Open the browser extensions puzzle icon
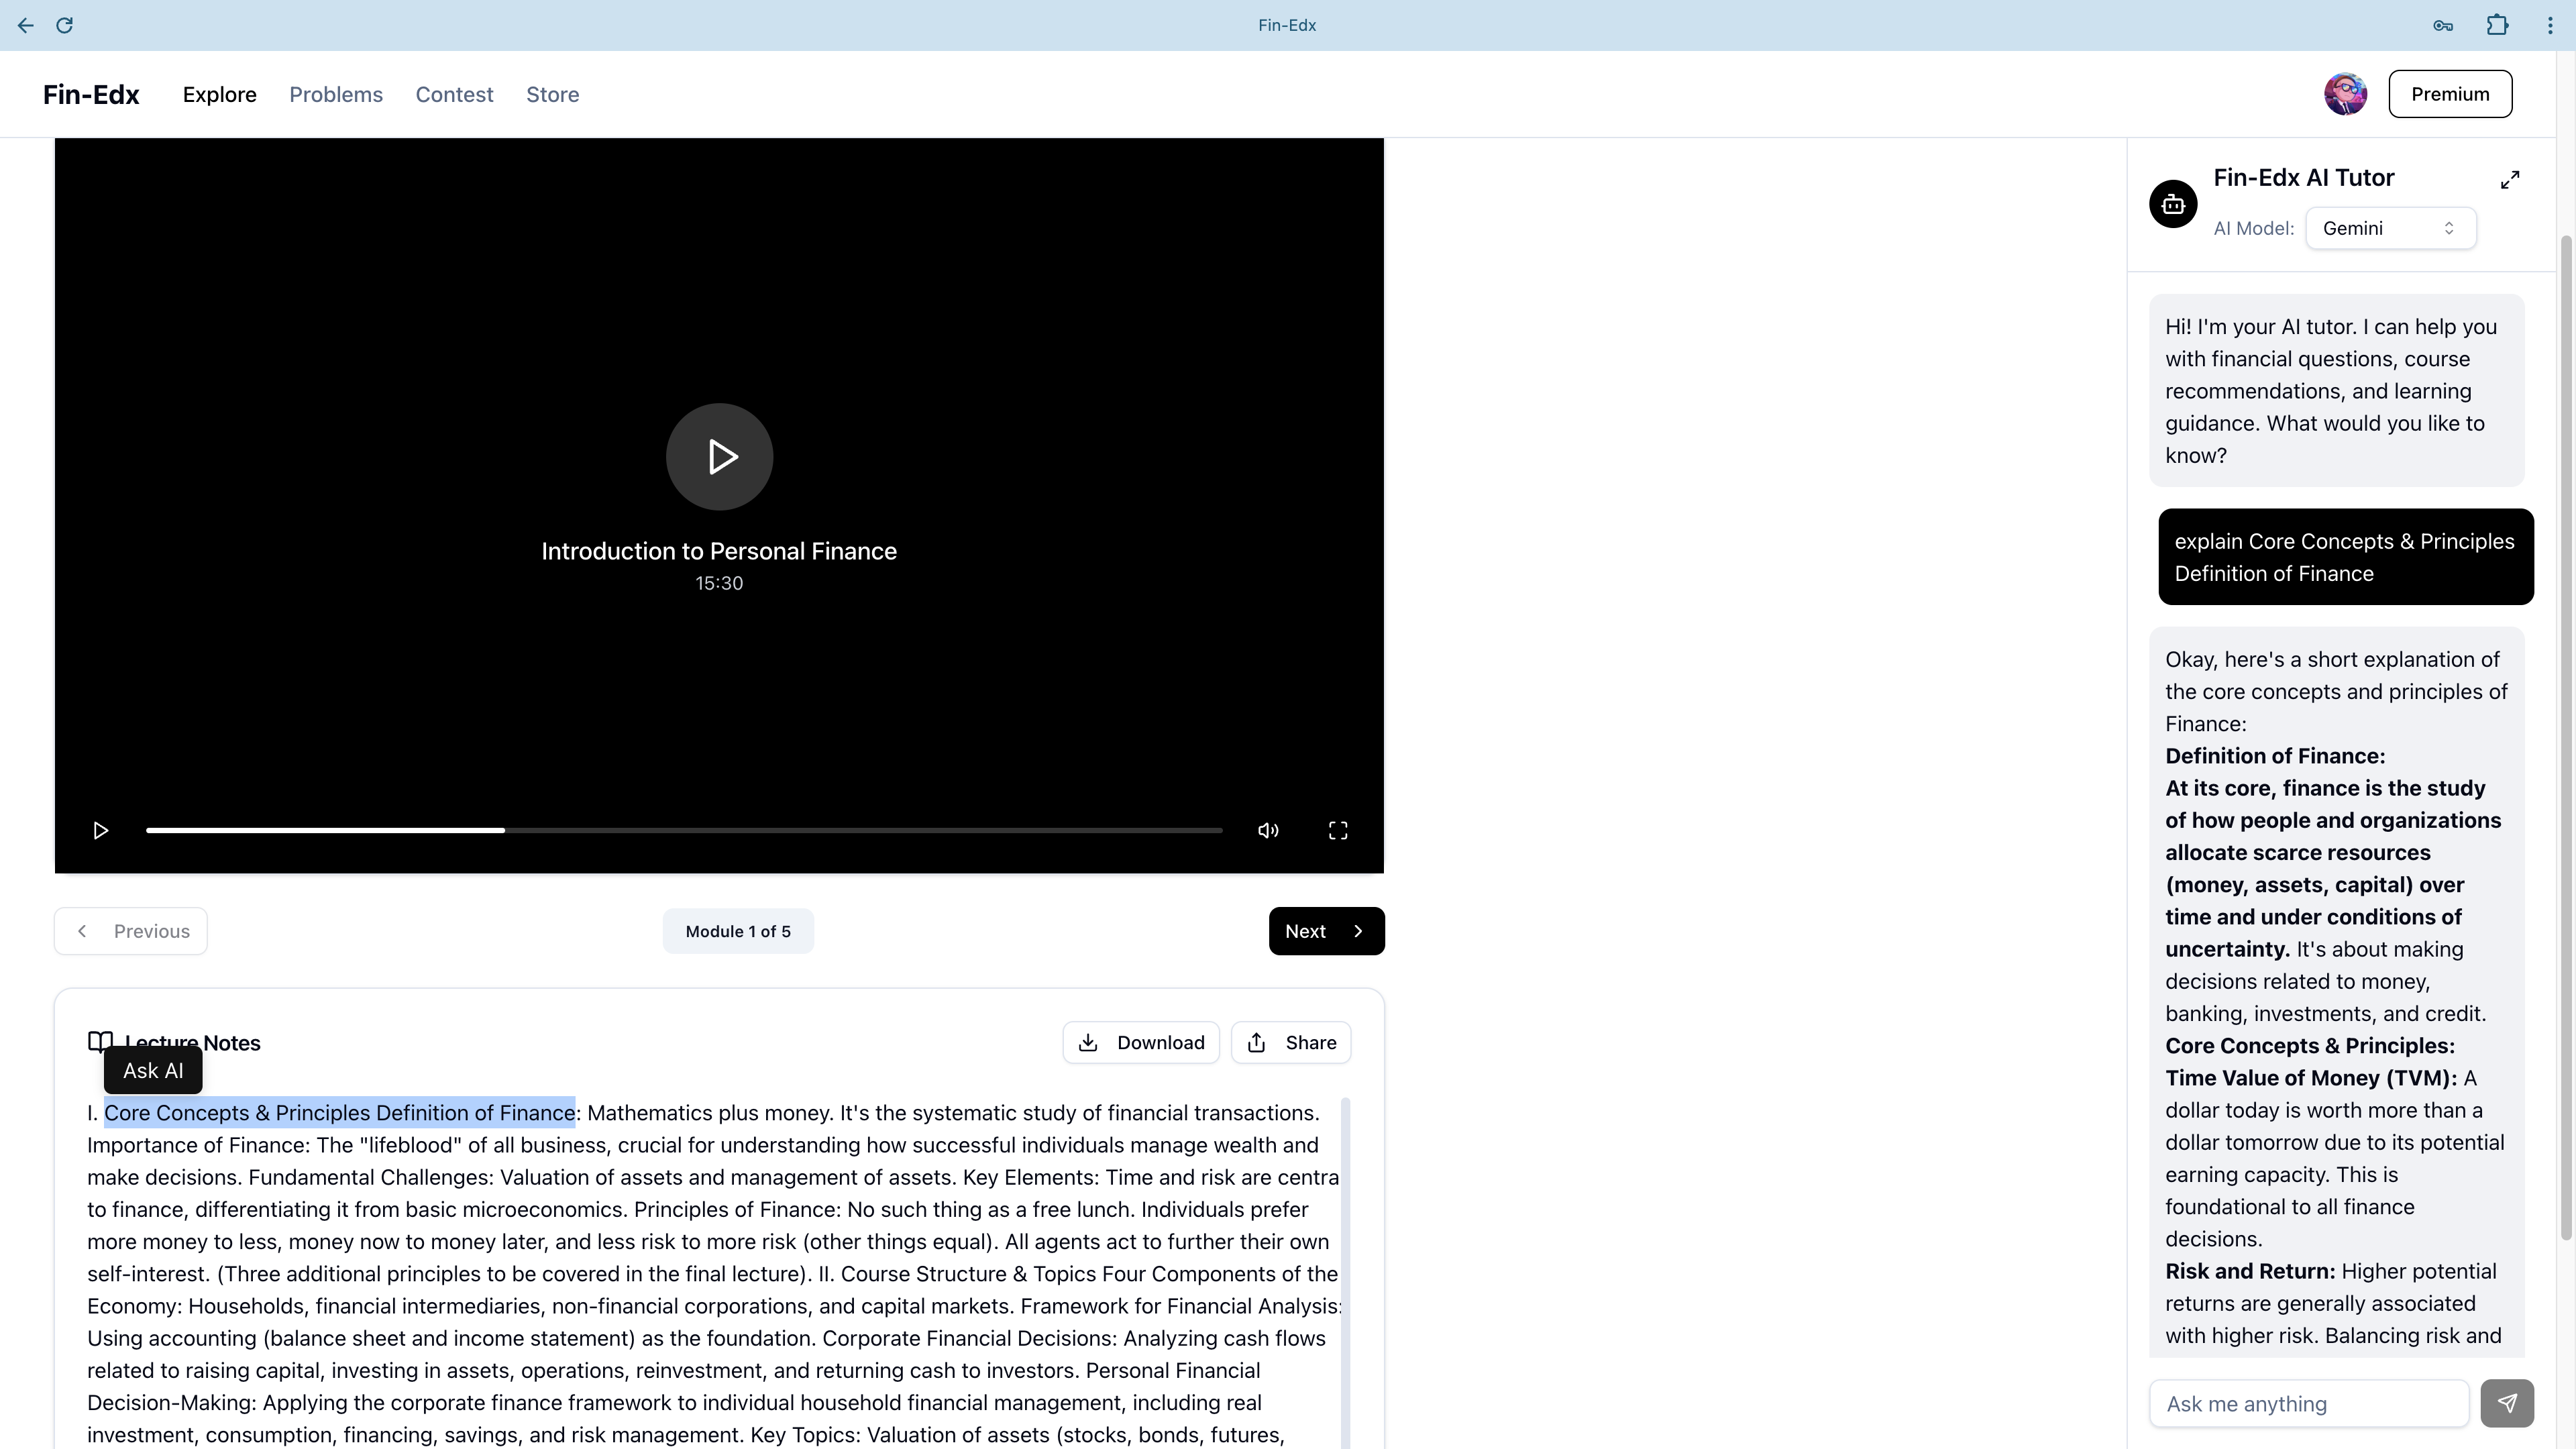This screenshot has width=2576, height=1449. [2497, 25]
